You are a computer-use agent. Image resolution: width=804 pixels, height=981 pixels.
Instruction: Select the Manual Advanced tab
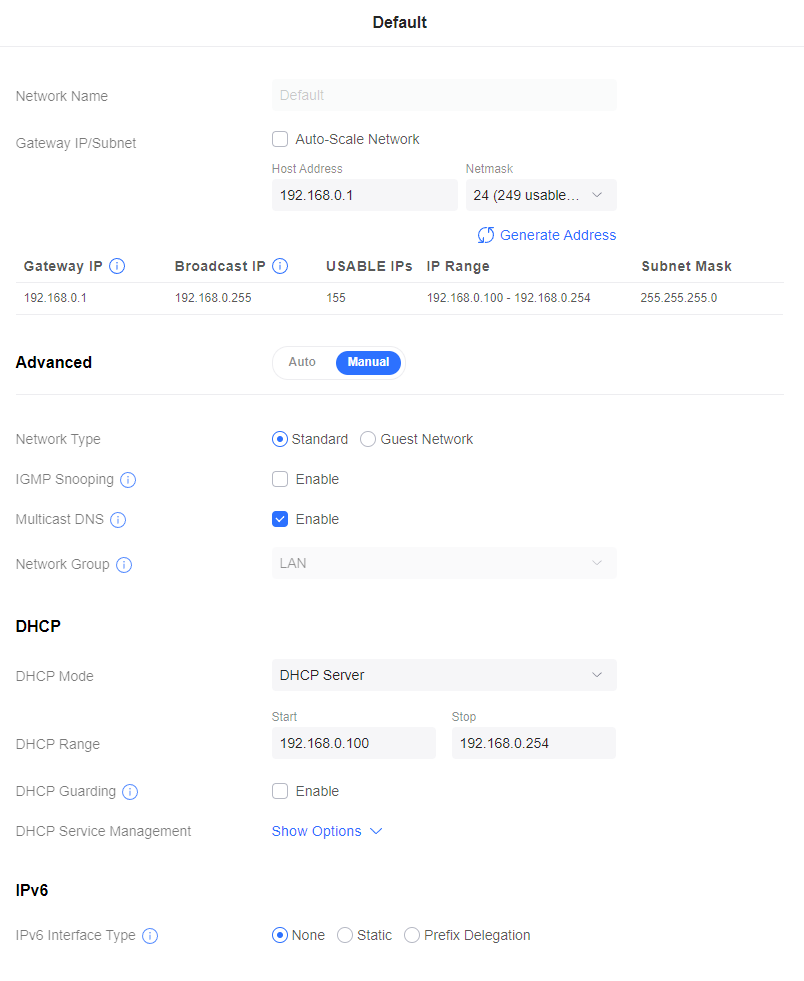(368, 362)
